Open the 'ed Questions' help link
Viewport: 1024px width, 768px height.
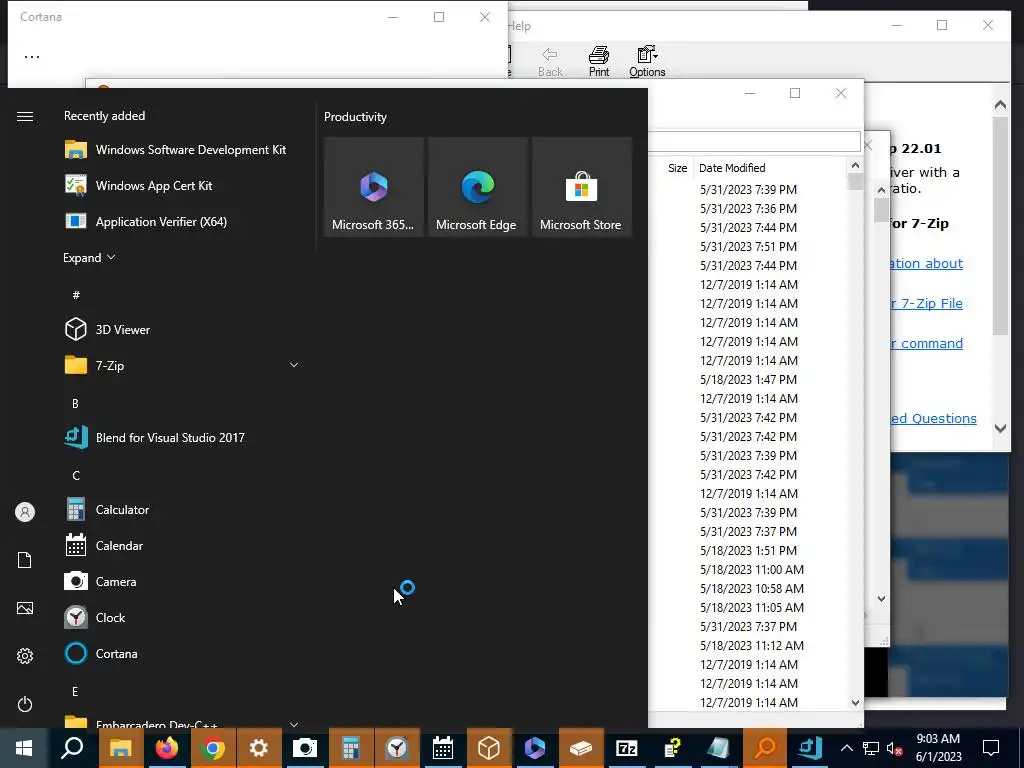934,419
